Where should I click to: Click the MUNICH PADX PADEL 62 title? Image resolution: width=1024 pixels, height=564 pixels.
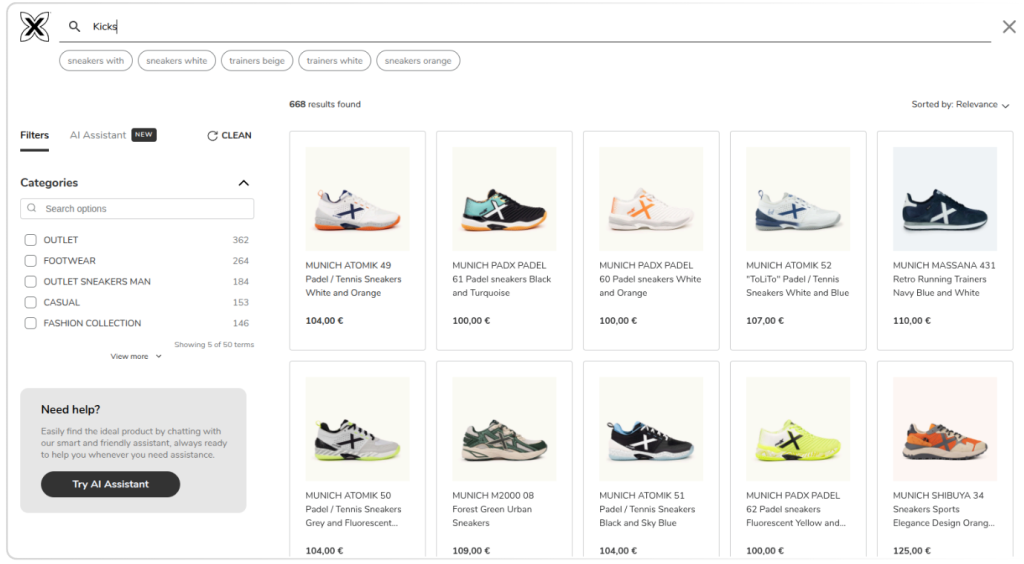(795, 509)
